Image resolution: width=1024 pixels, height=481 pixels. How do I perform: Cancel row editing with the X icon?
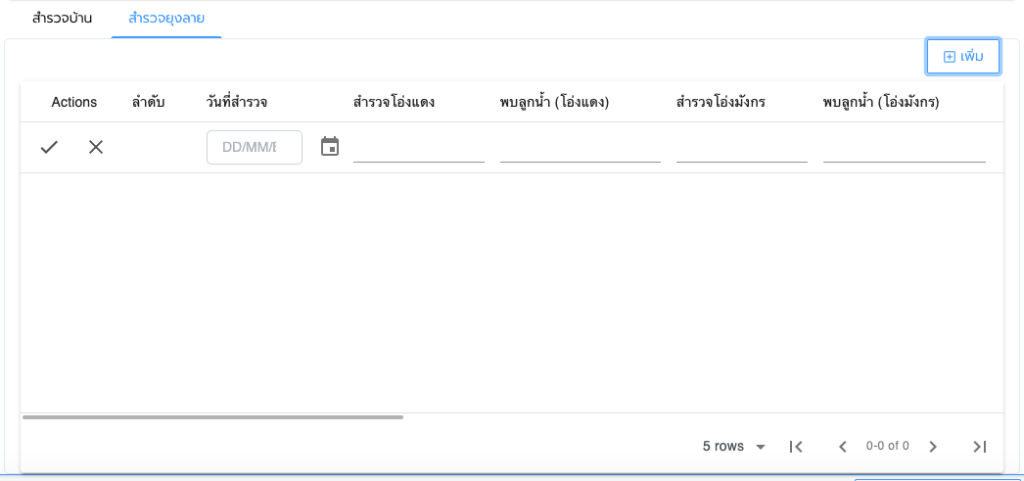96,147
